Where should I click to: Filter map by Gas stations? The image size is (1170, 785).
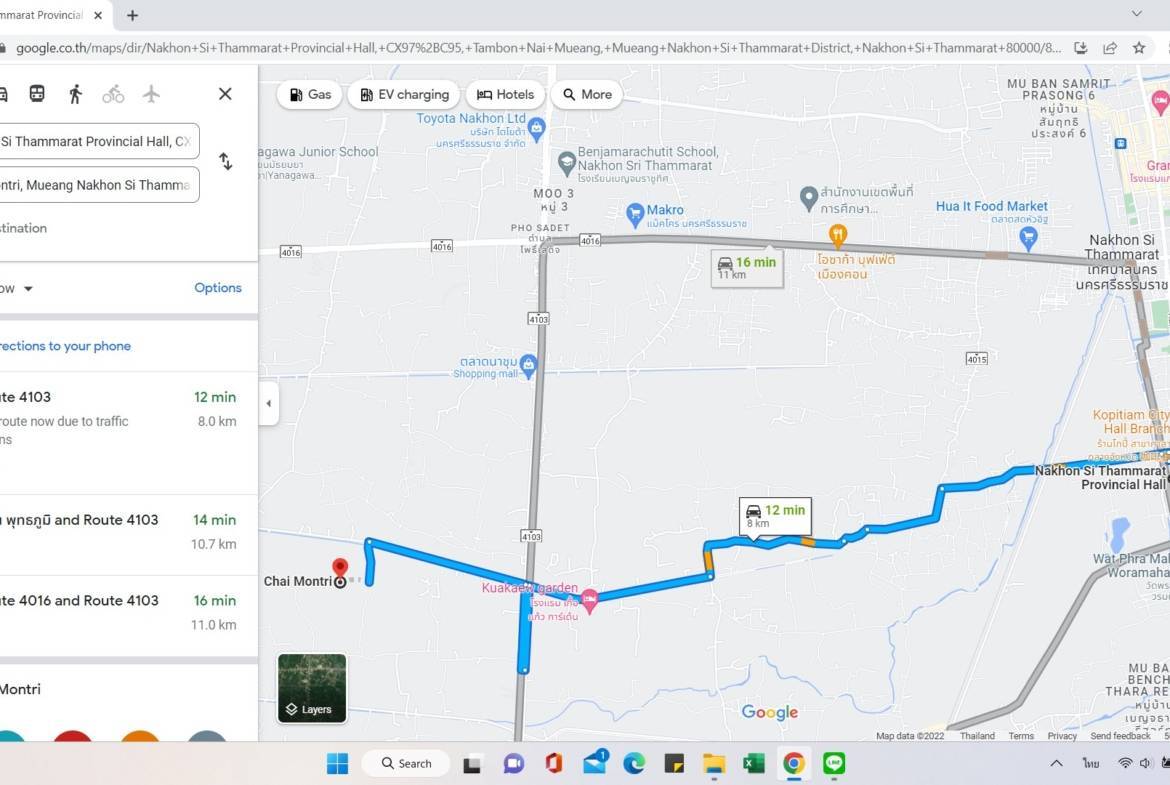tap(309, 95)
